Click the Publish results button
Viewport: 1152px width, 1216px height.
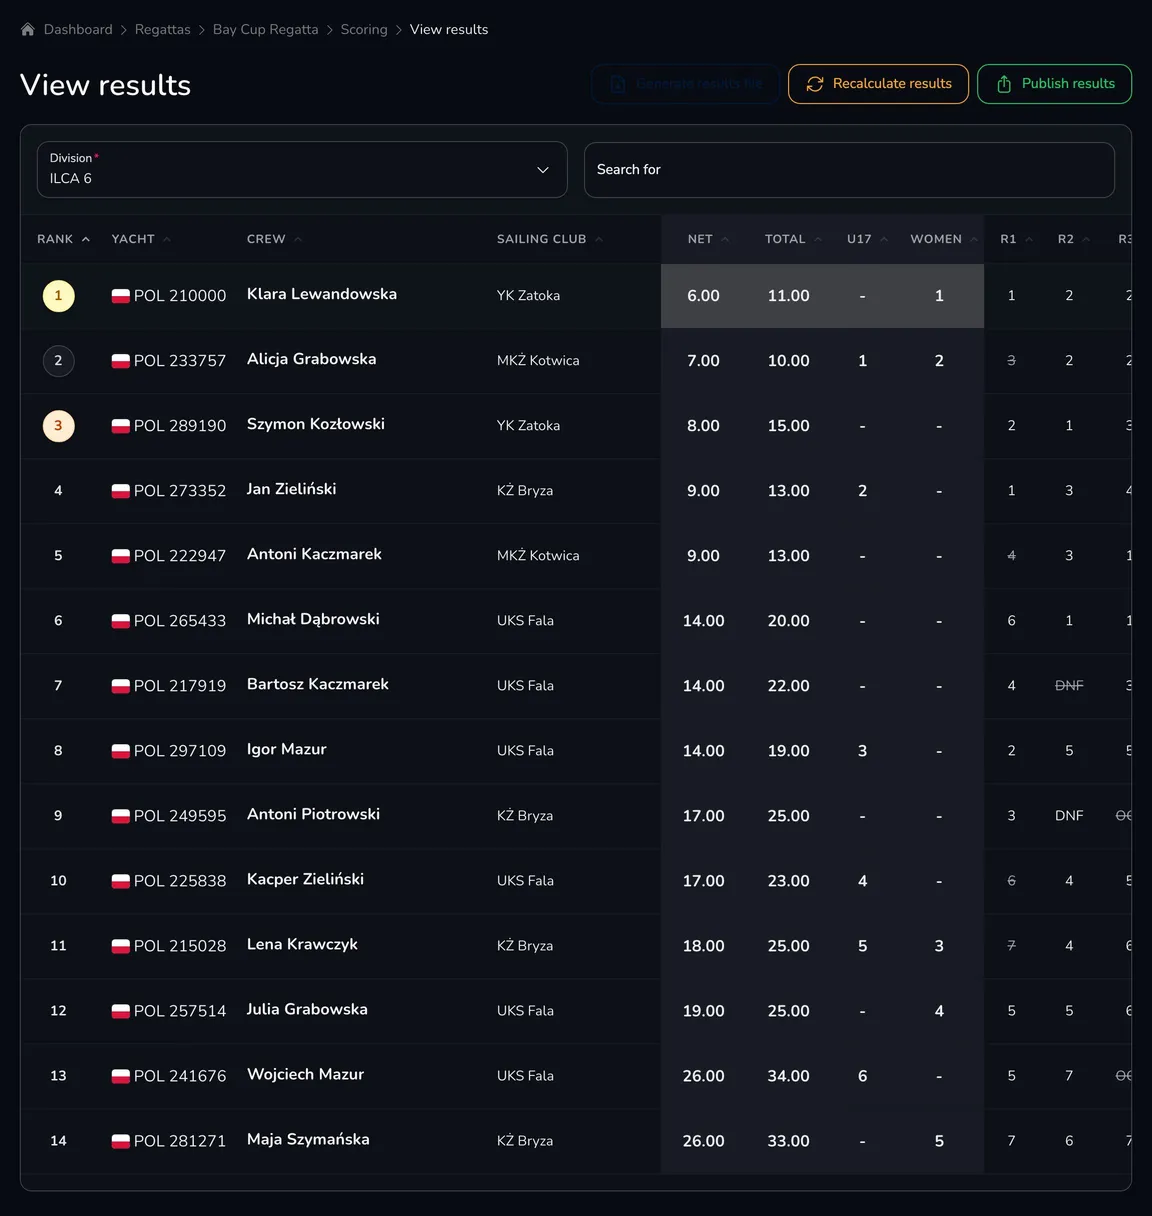click(1054, 84)
